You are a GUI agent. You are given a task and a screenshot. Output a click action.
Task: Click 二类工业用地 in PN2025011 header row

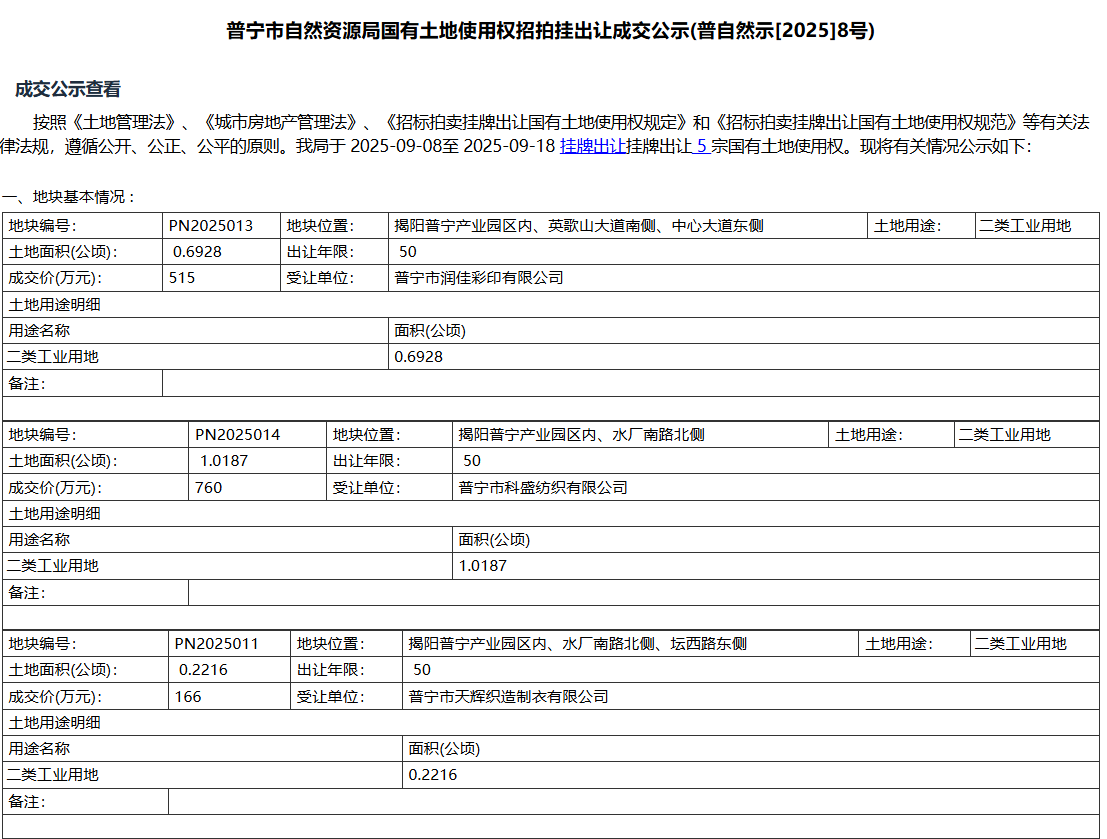1020,644
